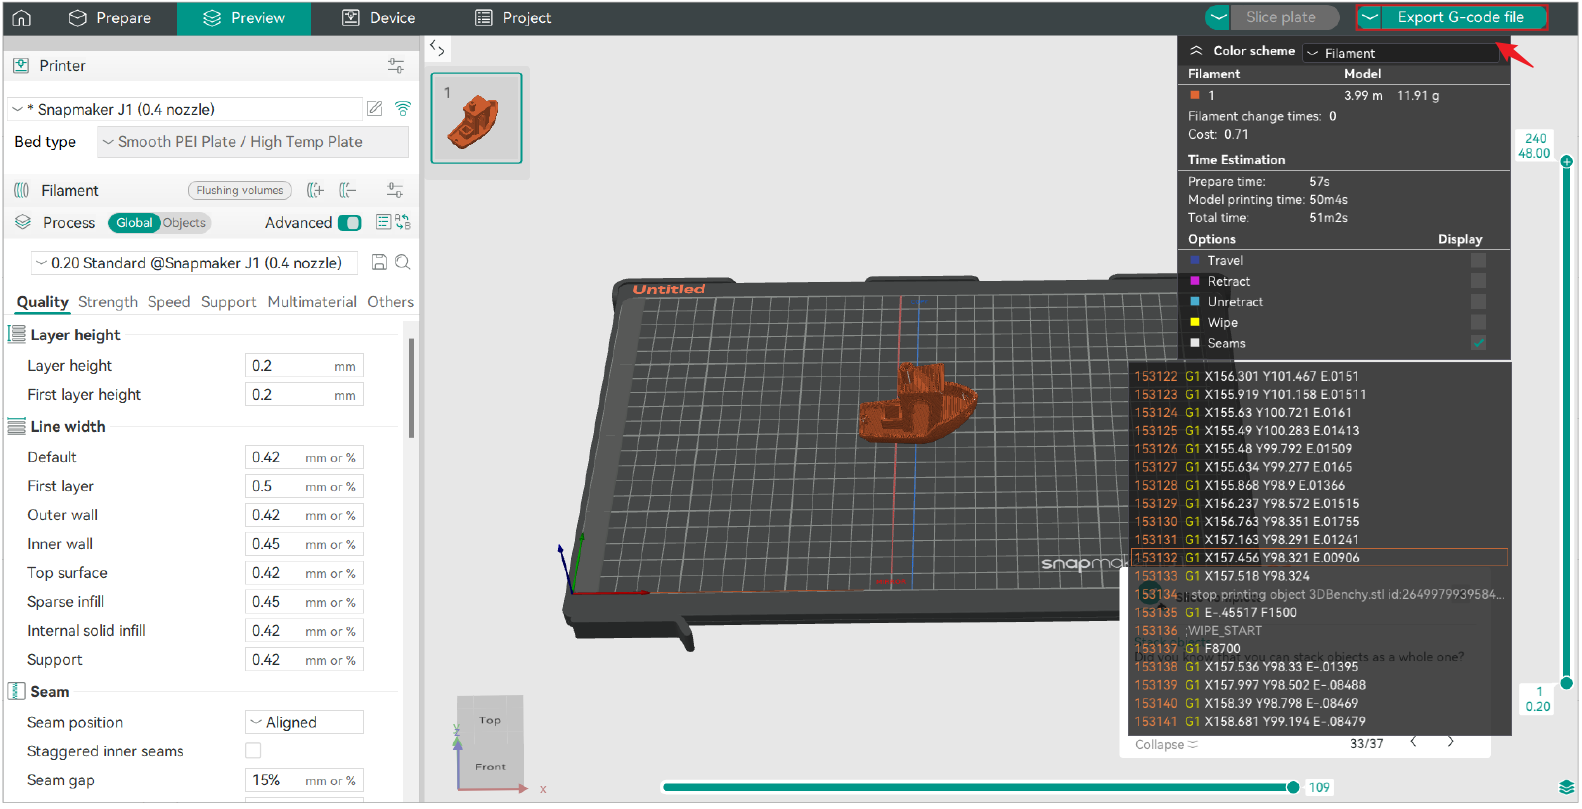Open the Color scheme Filament dropdown
Viewport: 1582px width, 809px height.
coord(1400,53)
